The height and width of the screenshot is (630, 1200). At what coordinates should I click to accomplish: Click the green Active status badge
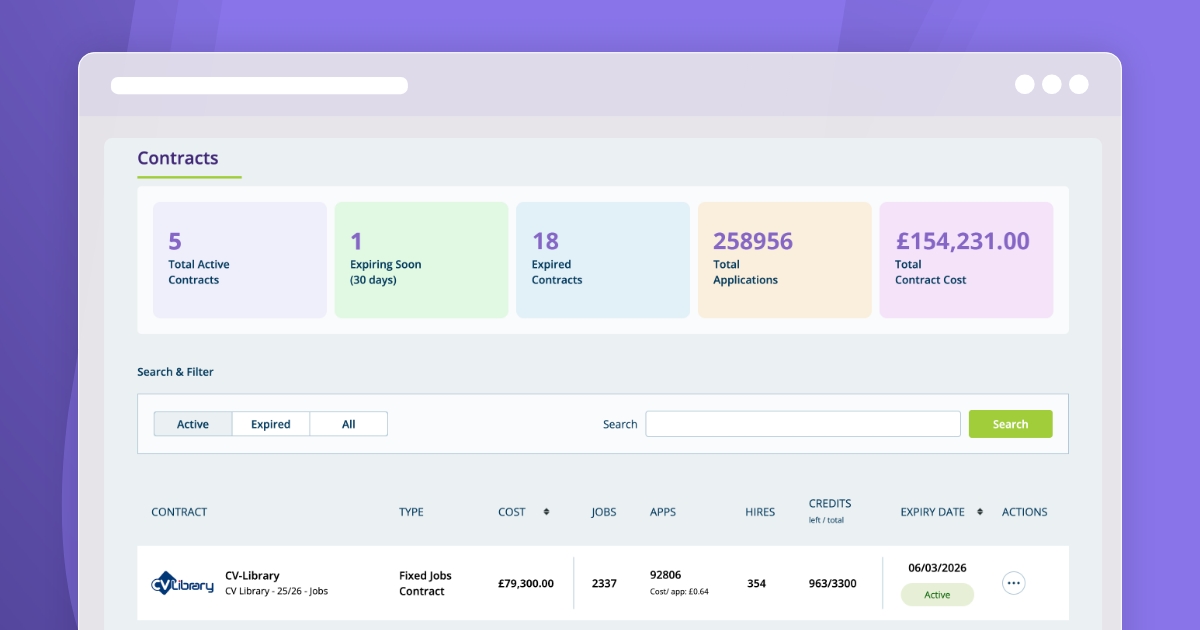[x=937, y=594]
